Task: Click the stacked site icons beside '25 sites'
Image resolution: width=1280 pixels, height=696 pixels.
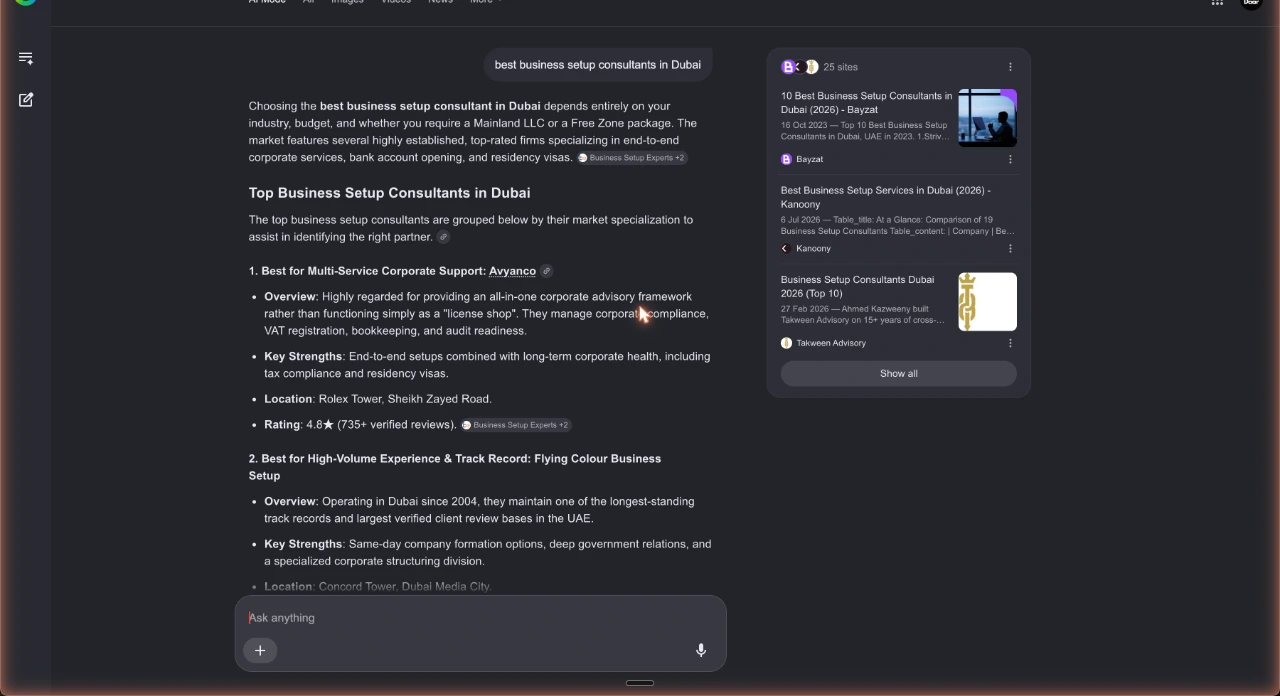Action: [x=799, y=67]
